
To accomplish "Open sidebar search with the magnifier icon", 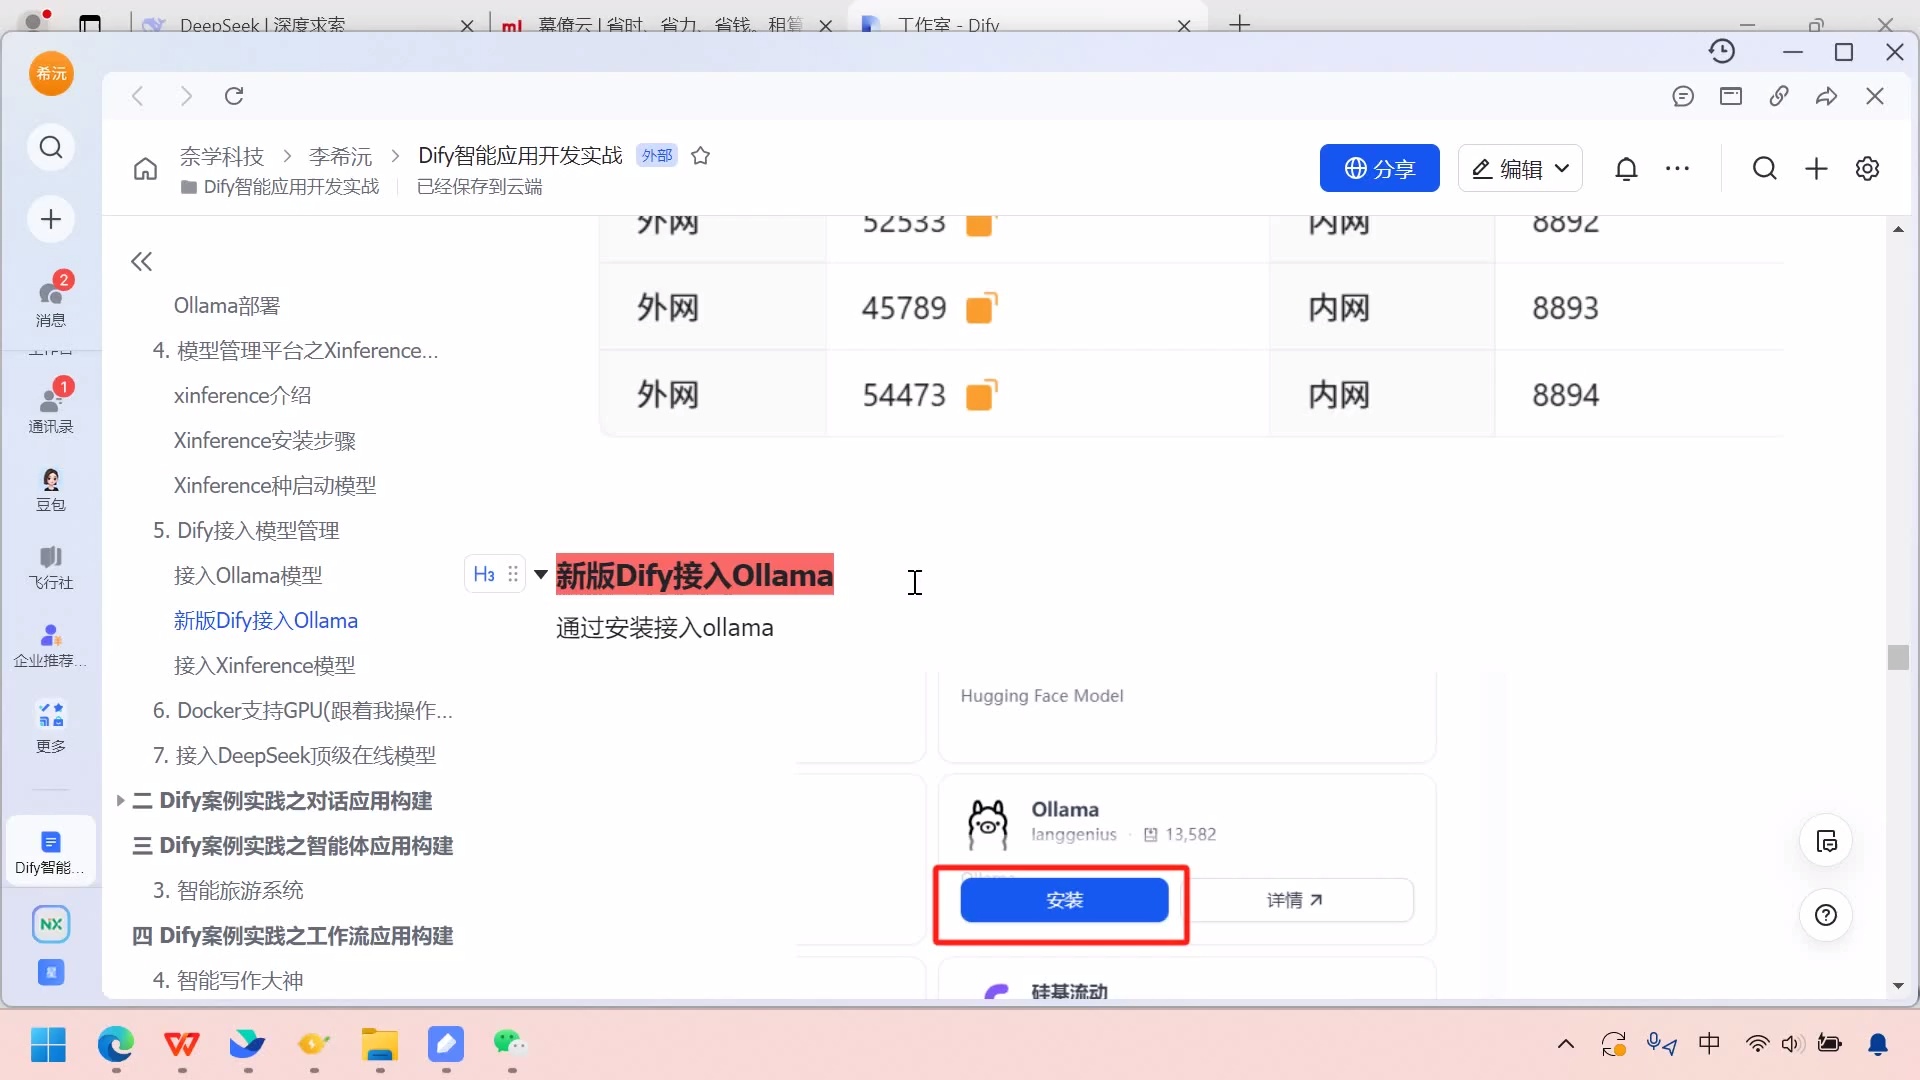I will point(51,147).
